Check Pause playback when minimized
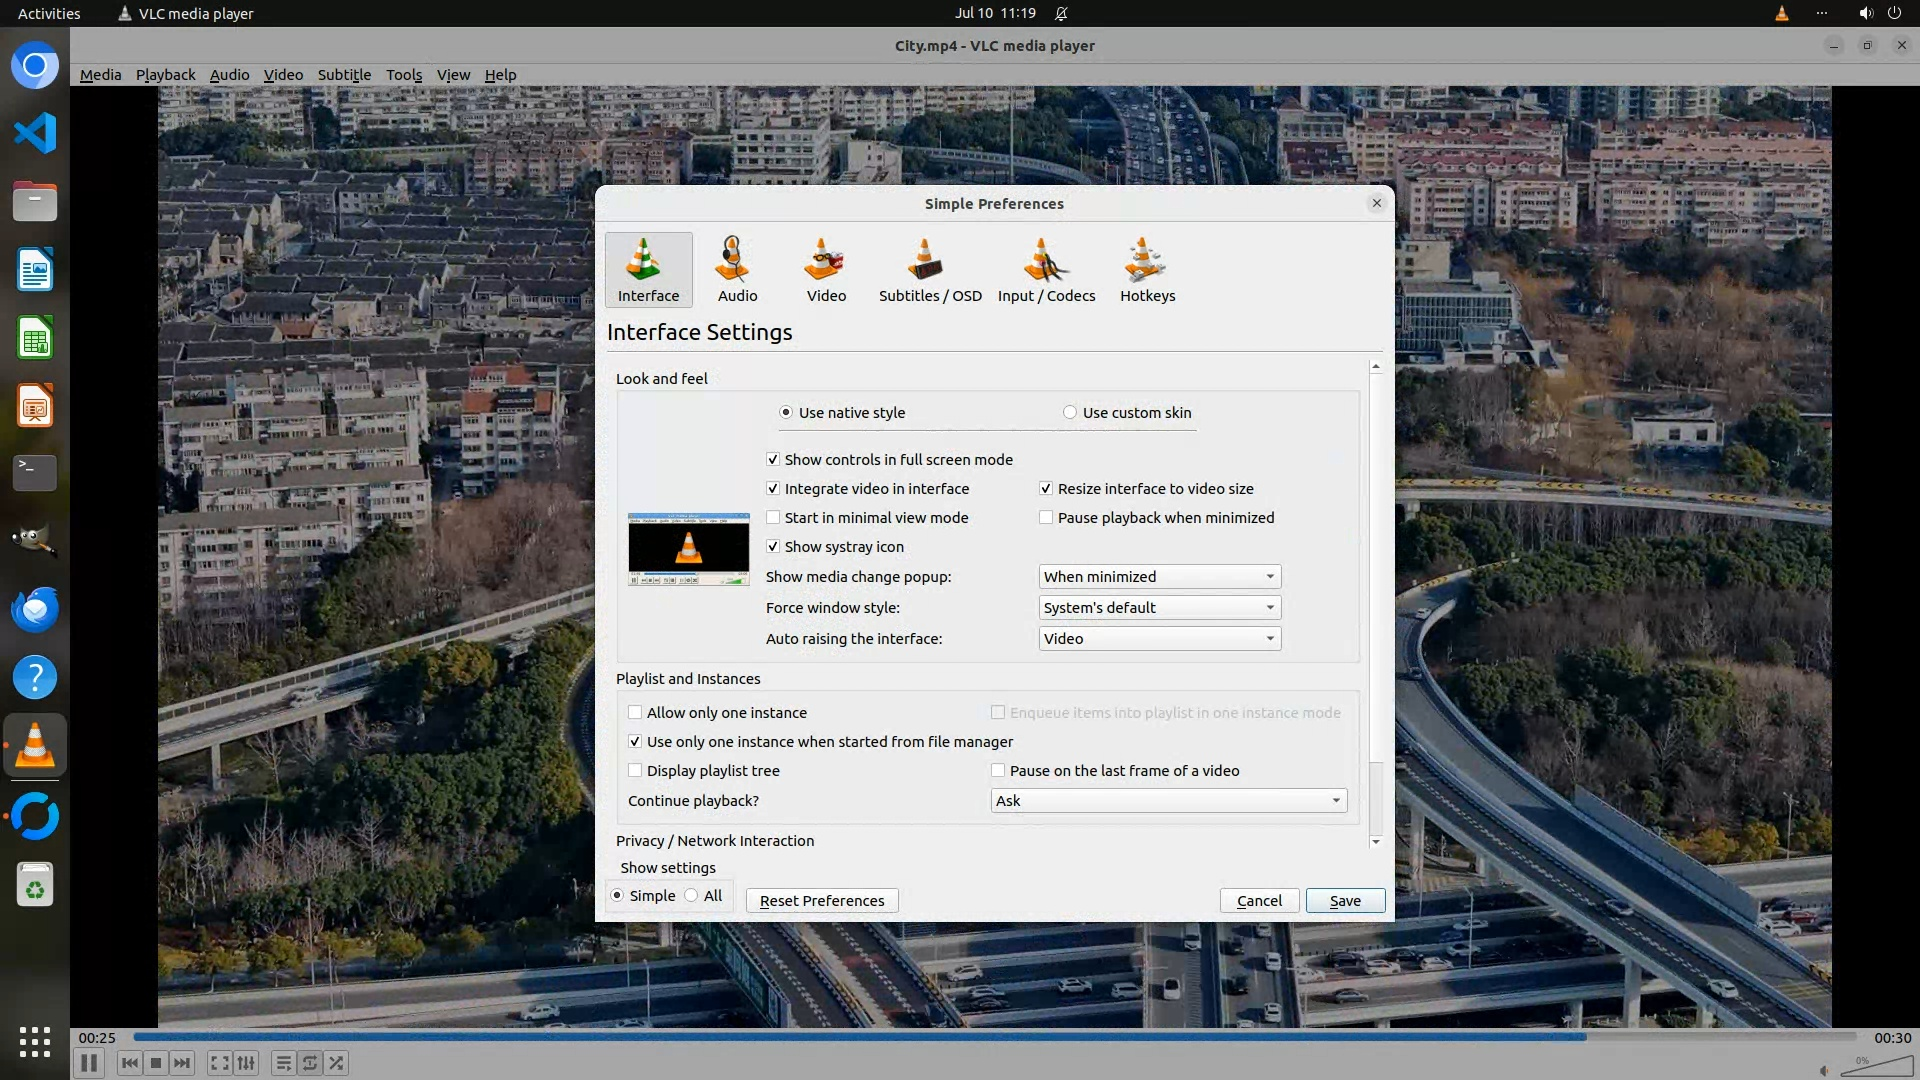 (1046, 518)
